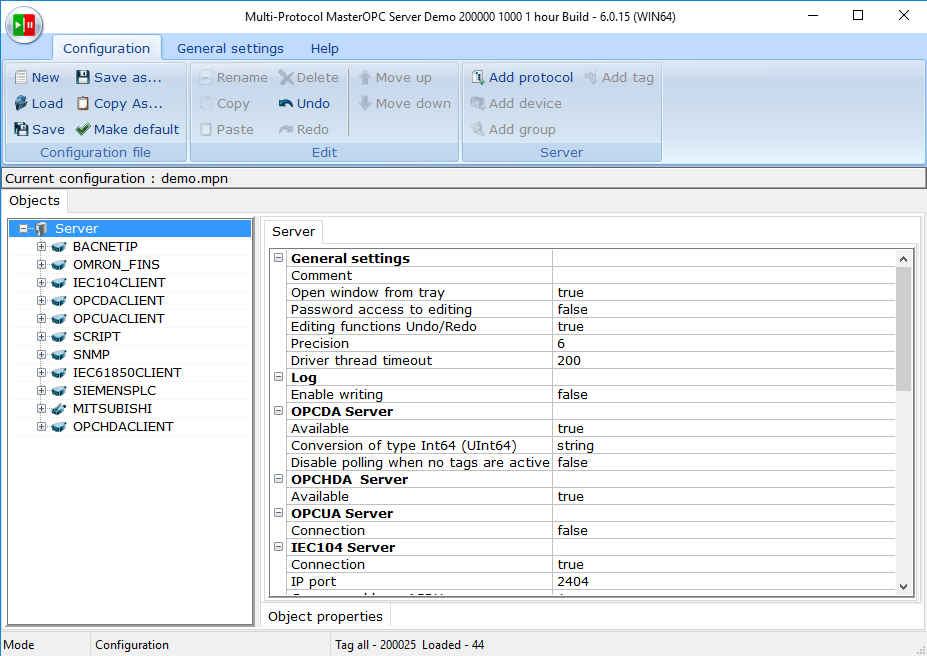
Task: Click the Save as icon
Action: (83, 77)
